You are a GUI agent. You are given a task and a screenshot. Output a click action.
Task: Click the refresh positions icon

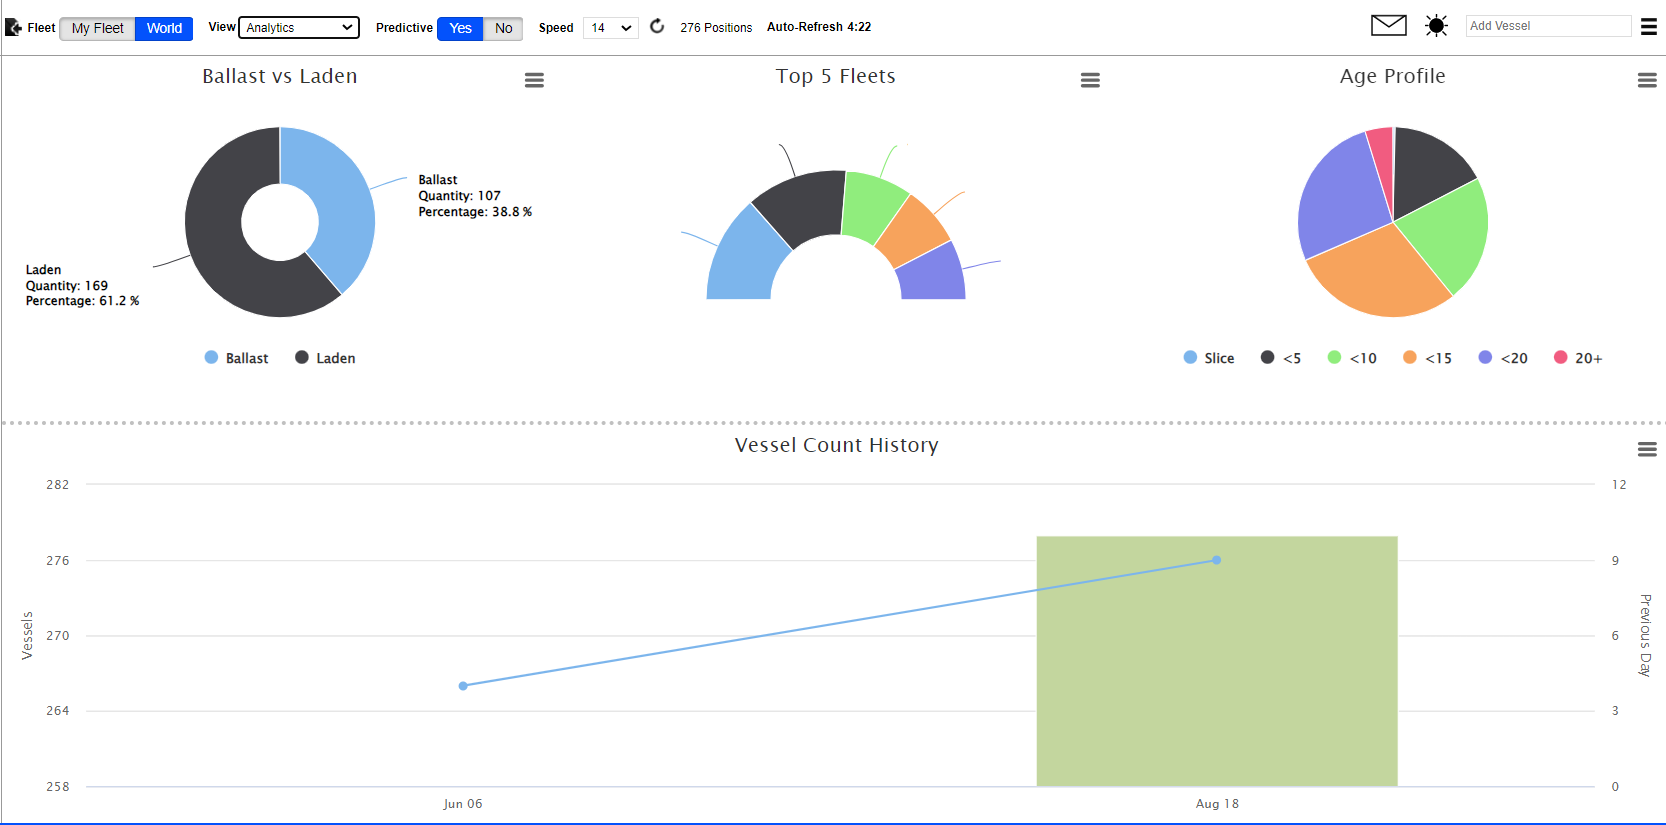(x=657, y=27)
